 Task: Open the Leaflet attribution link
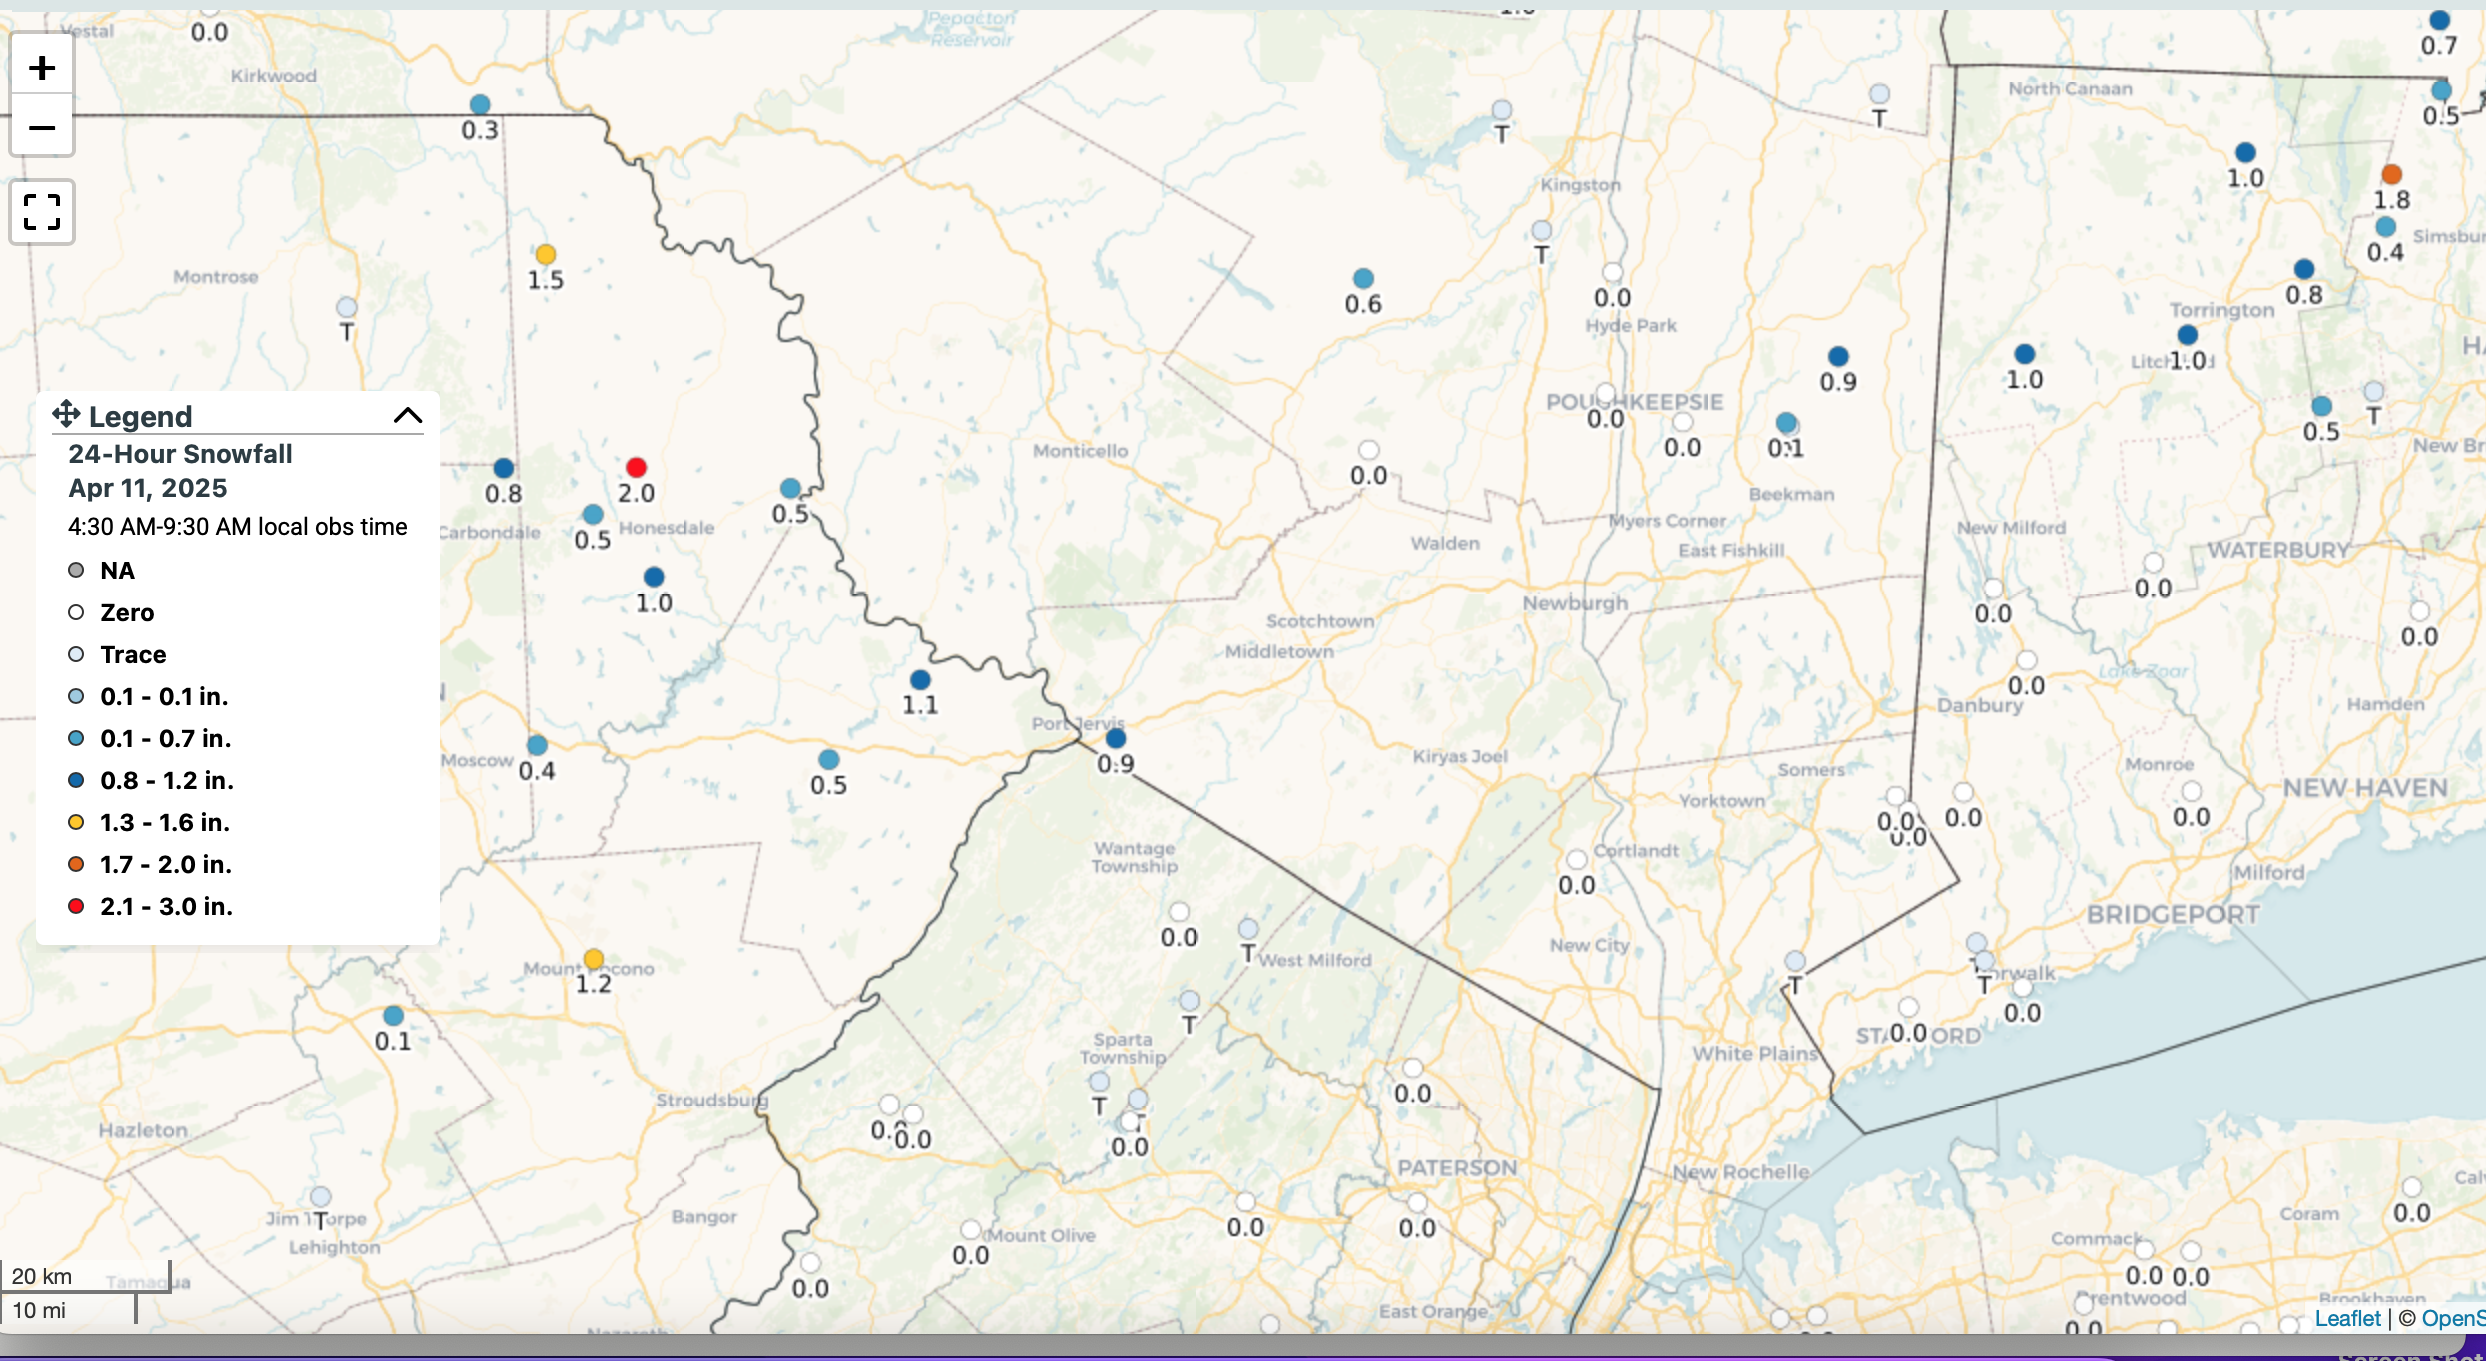(x=2347, y=1318)
